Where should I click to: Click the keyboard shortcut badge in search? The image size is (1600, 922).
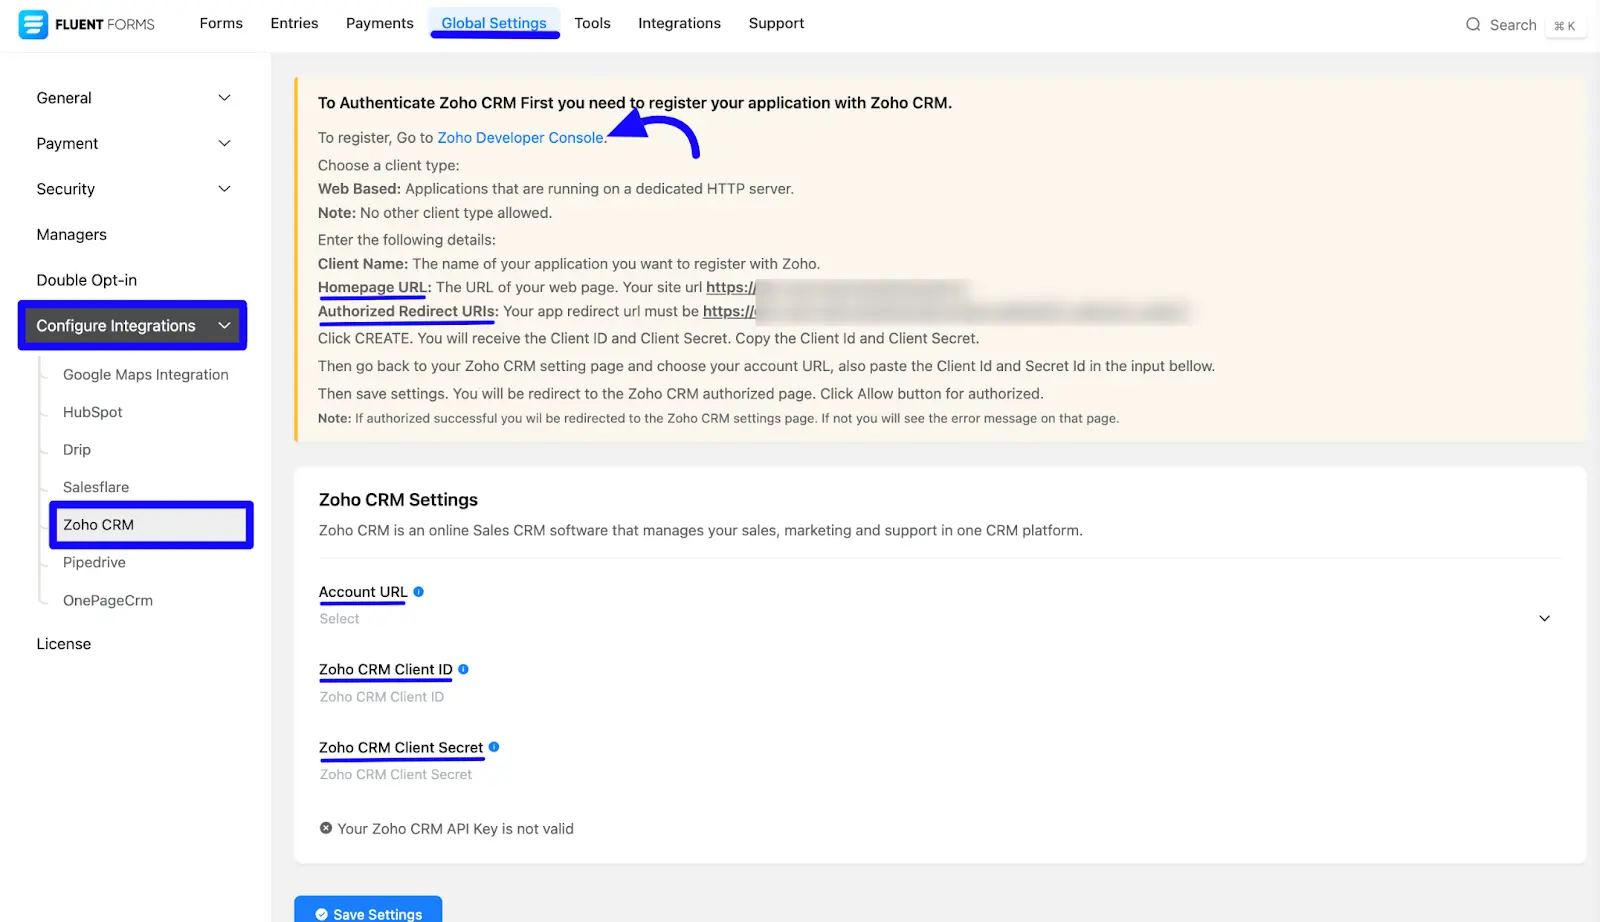pyautogui.click(x=1565, y=26)
